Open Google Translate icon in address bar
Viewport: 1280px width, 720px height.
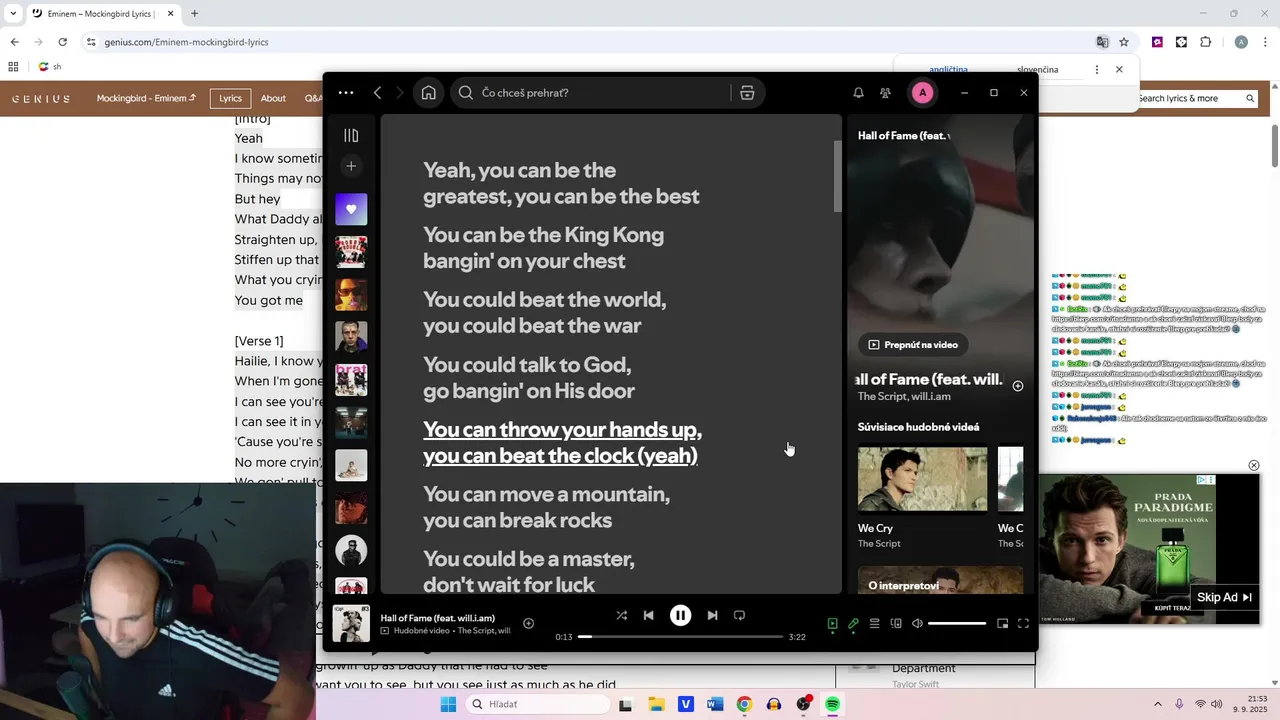click(1102, 42)
